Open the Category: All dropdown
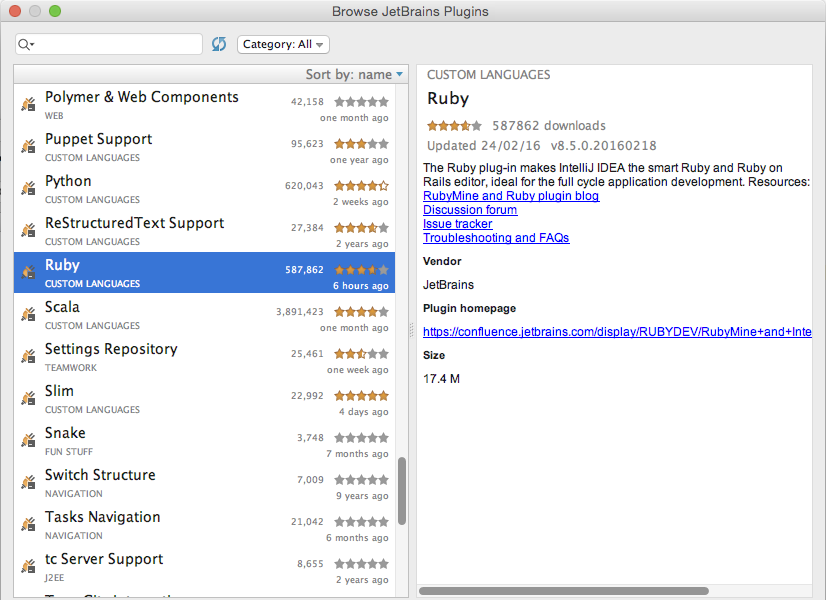Viewport: 826px width, 600px height. pyautogui.click(x=283, y=44)
